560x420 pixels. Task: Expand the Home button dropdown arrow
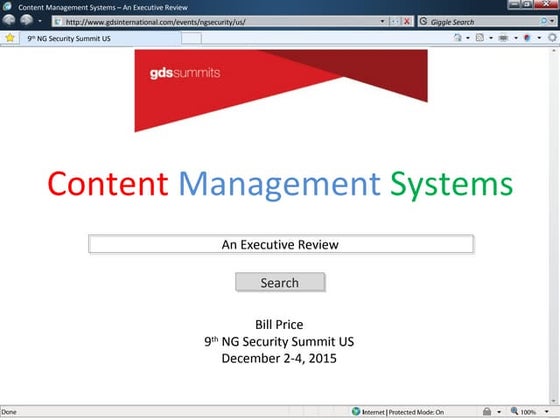point(468,38)
